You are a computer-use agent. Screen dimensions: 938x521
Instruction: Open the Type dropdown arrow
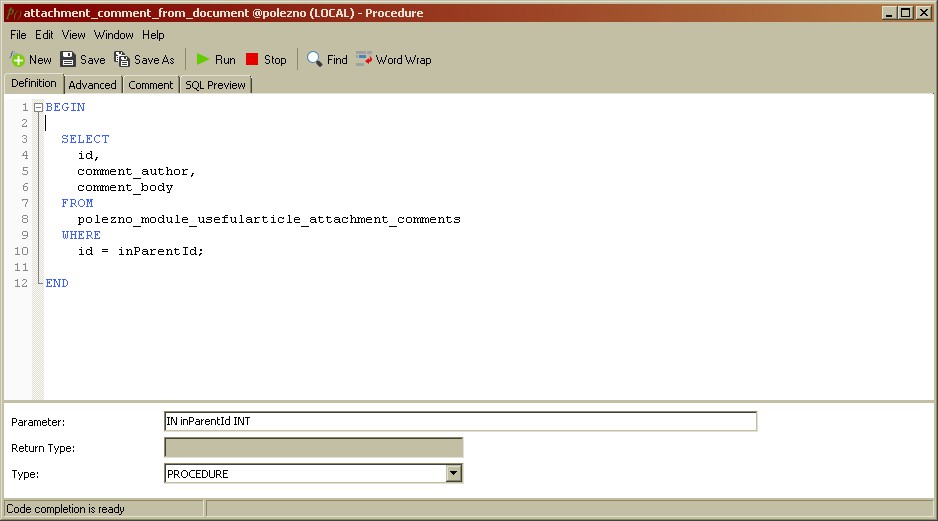point(453,474)
